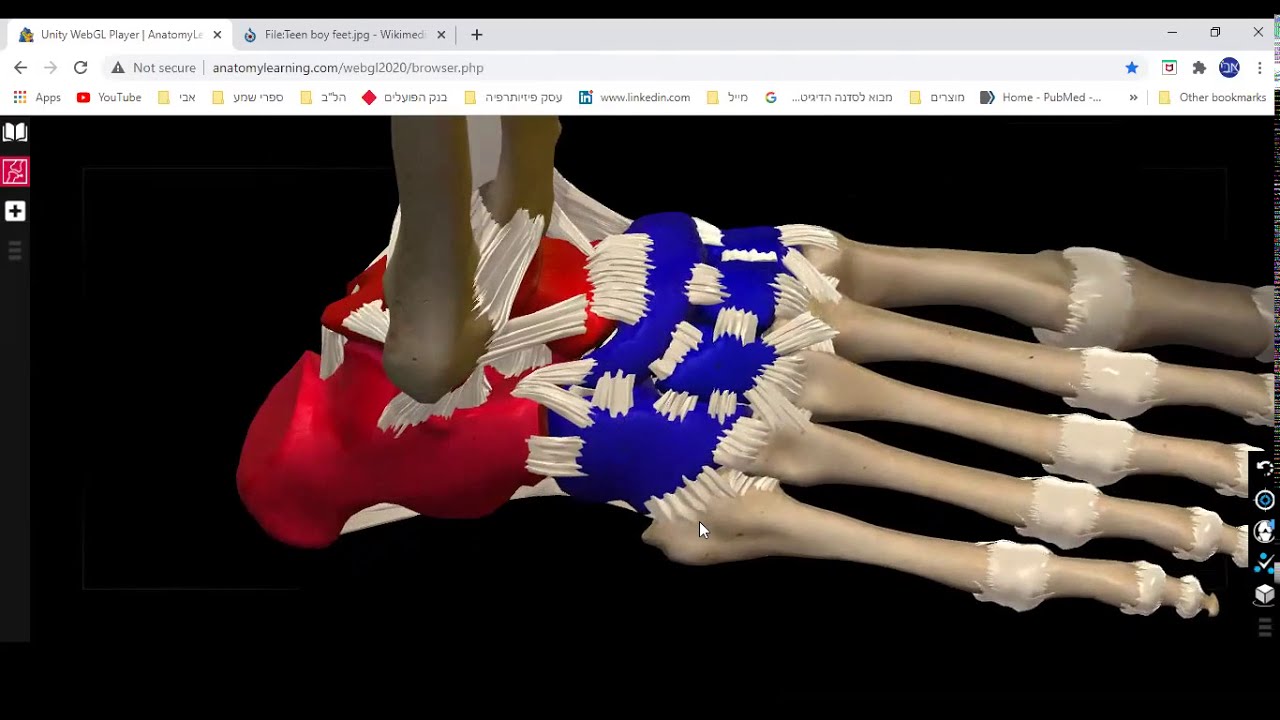The width and height of the screenshot is (1280, 720).
Task: Click the pelvis body-region icon on right
Action: coord(1265,532)
